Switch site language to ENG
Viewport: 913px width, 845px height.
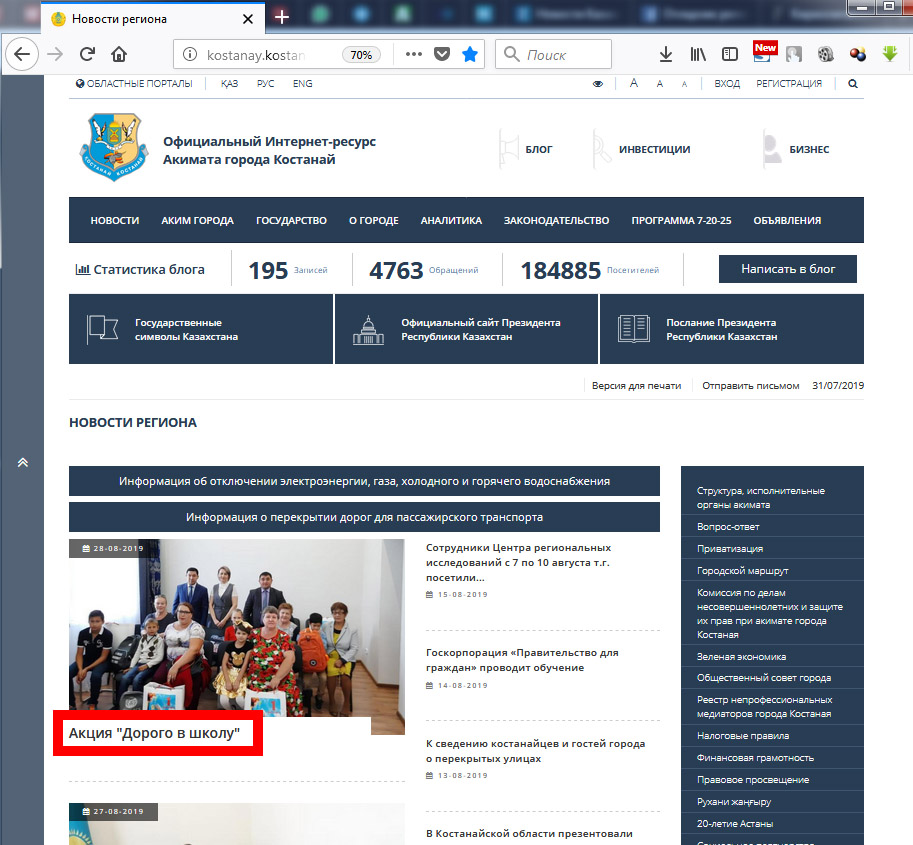(303, 84)
